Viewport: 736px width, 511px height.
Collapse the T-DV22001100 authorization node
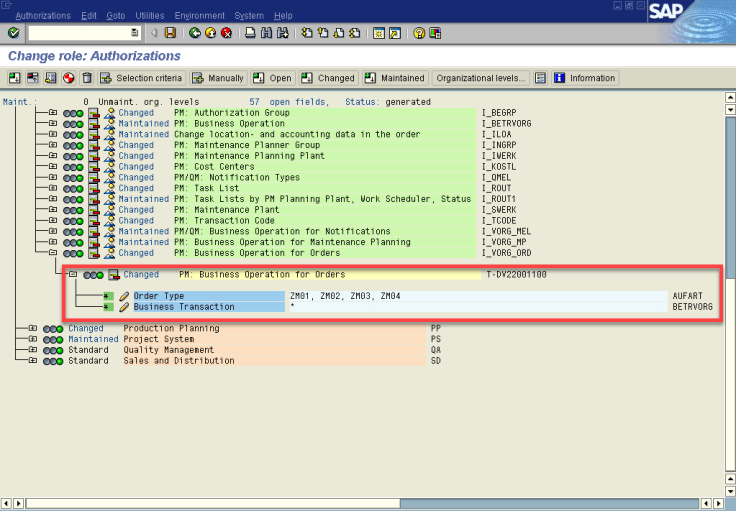72,275
